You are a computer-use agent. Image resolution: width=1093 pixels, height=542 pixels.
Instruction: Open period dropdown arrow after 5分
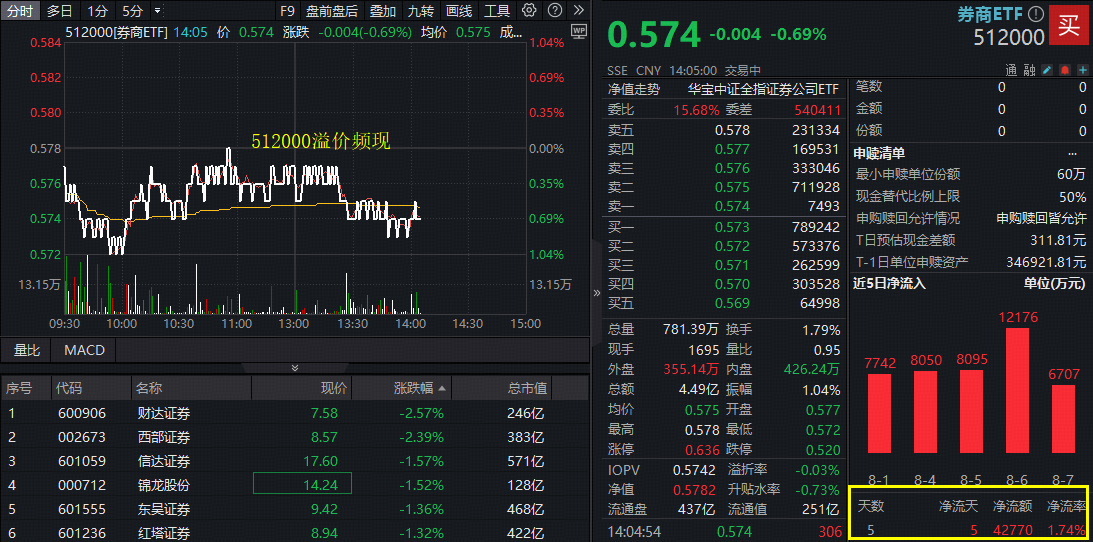(x=157, y=10)
